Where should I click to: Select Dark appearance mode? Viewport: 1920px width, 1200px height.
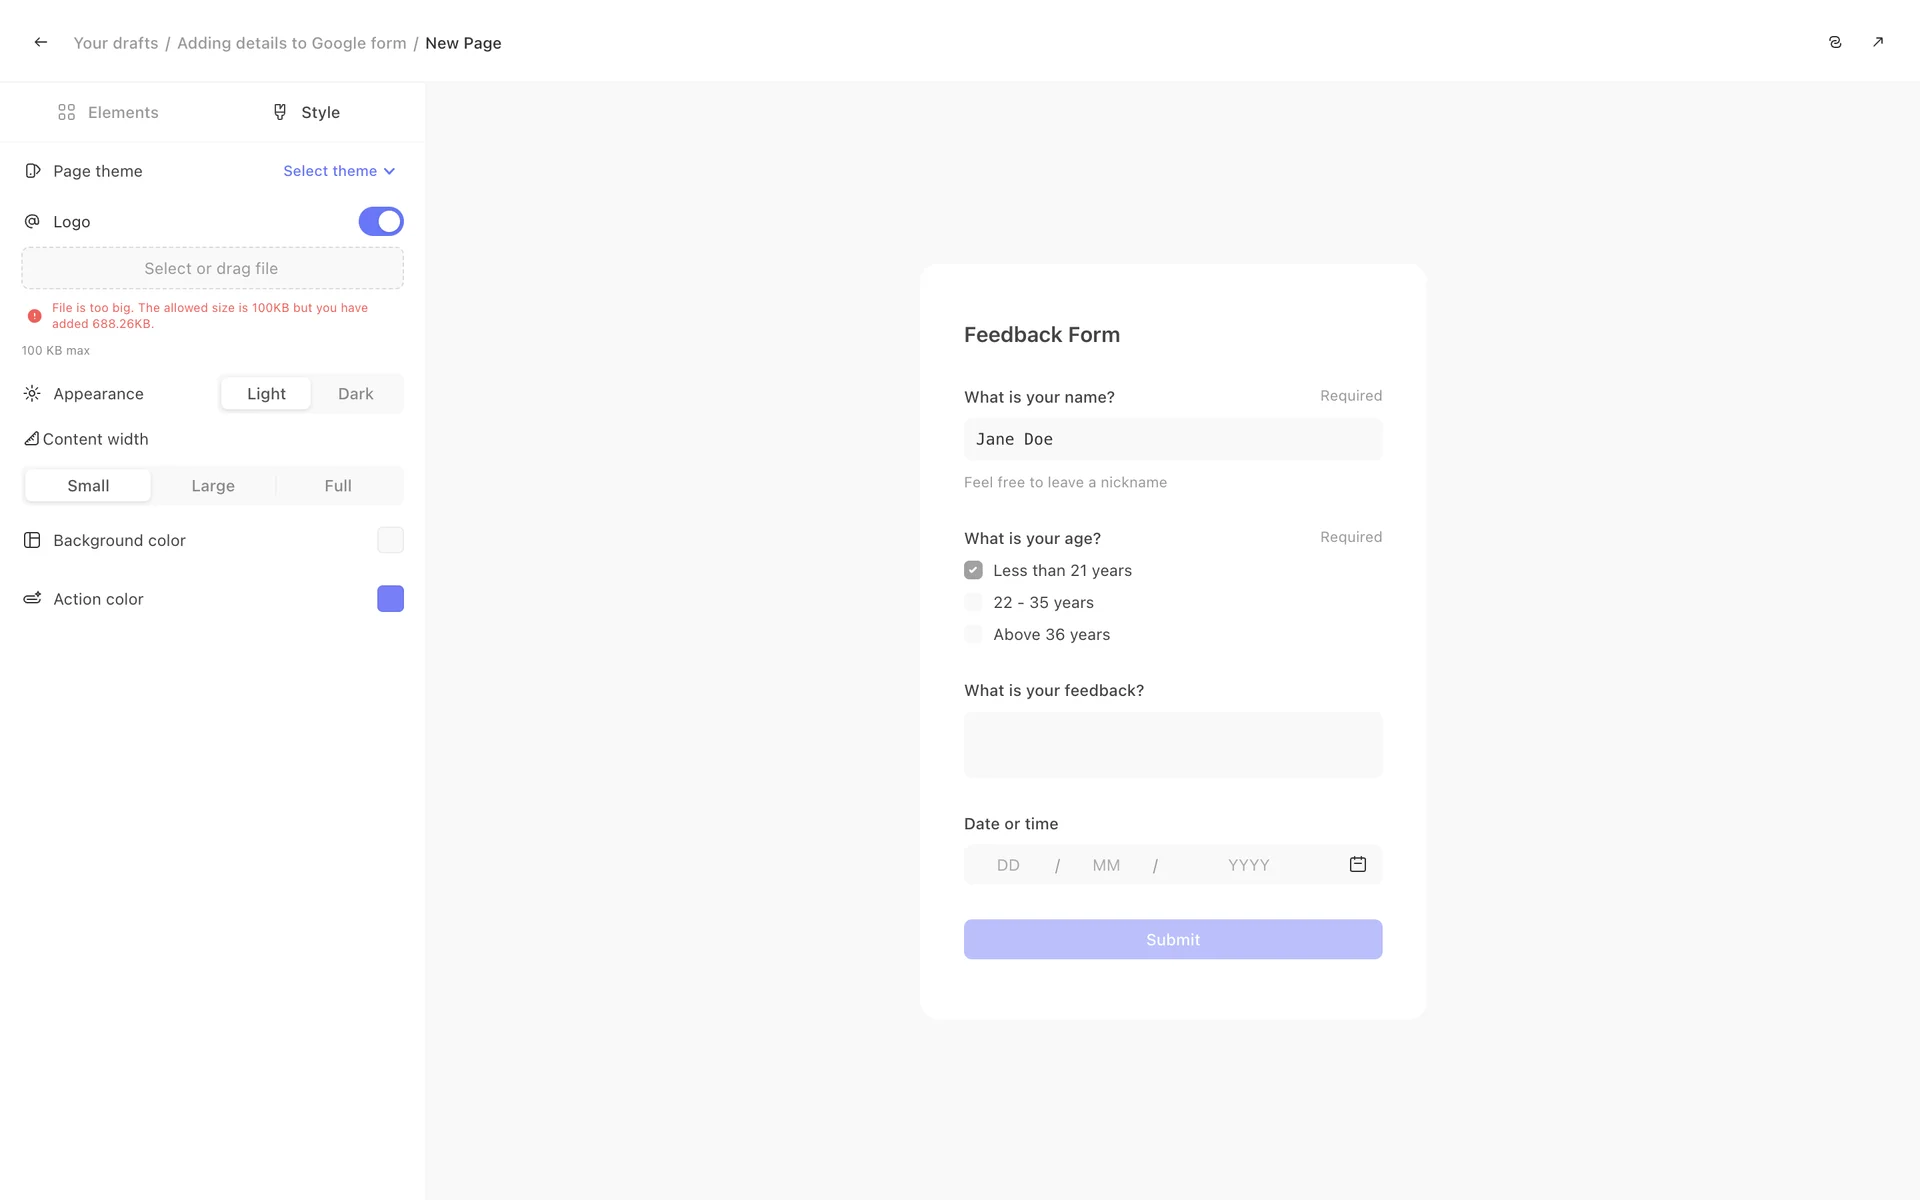click(355, 394)
